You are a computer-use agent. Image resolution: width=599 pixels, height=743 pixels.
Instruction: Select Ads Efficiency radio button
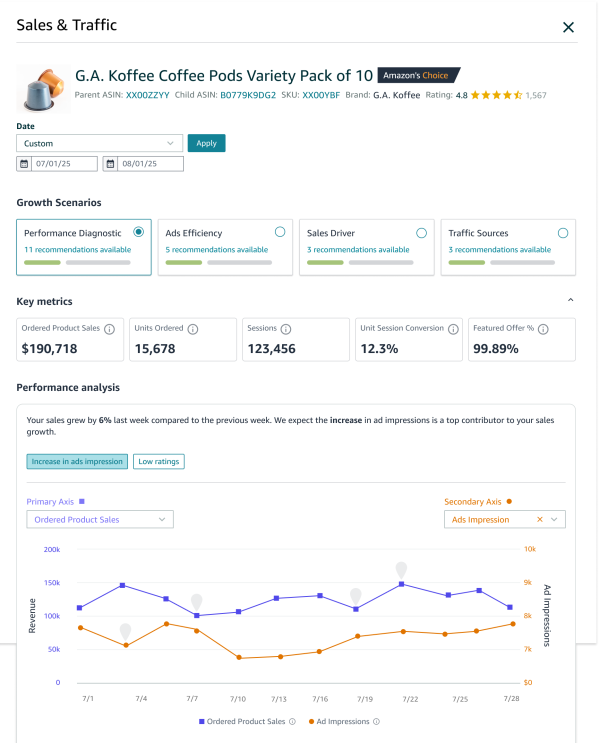(280, 232)
